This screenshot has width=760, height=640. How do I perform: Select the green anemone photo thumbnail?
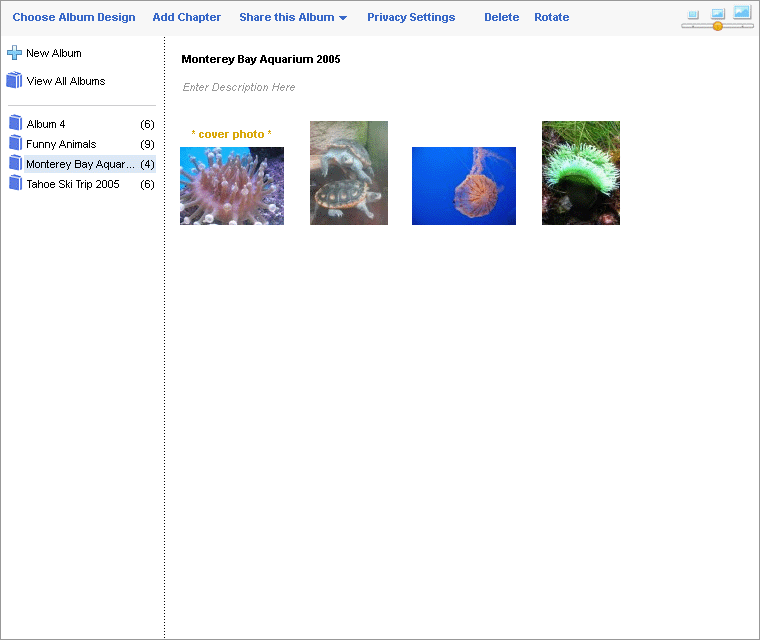581,173
